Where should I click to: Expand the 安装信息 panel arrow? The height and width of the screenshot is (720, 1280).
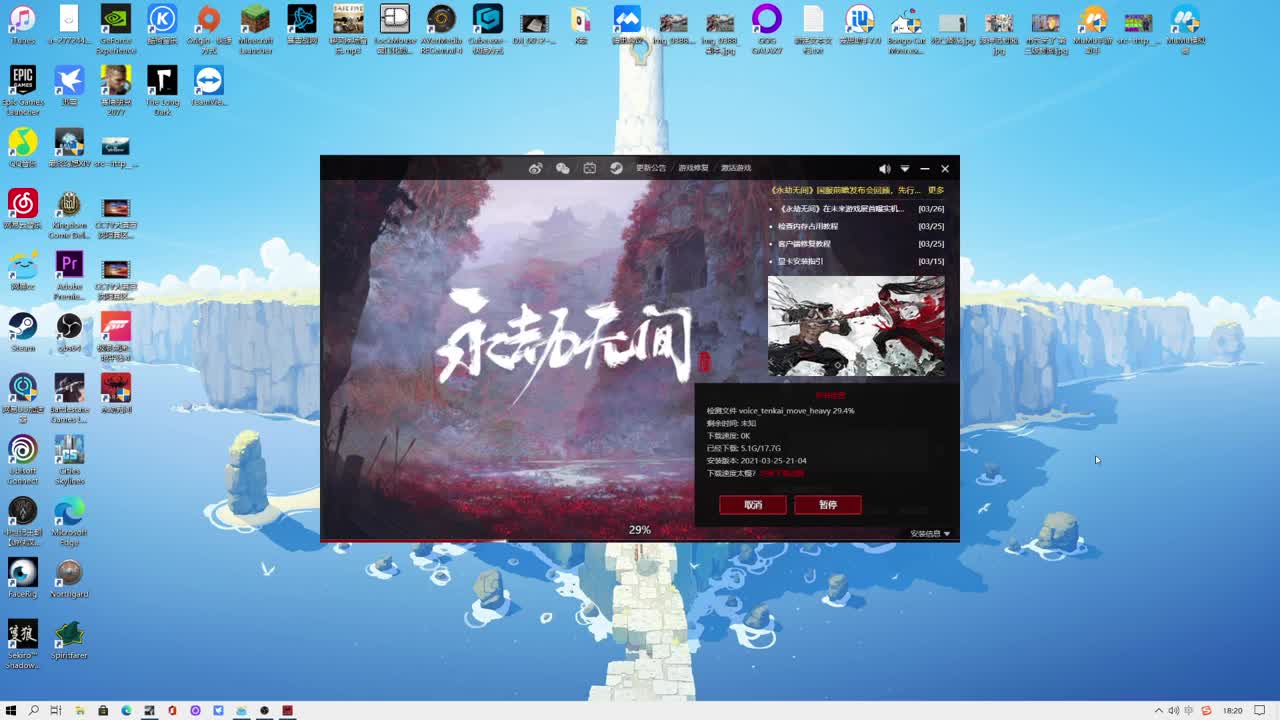click(x=947, y=534)
